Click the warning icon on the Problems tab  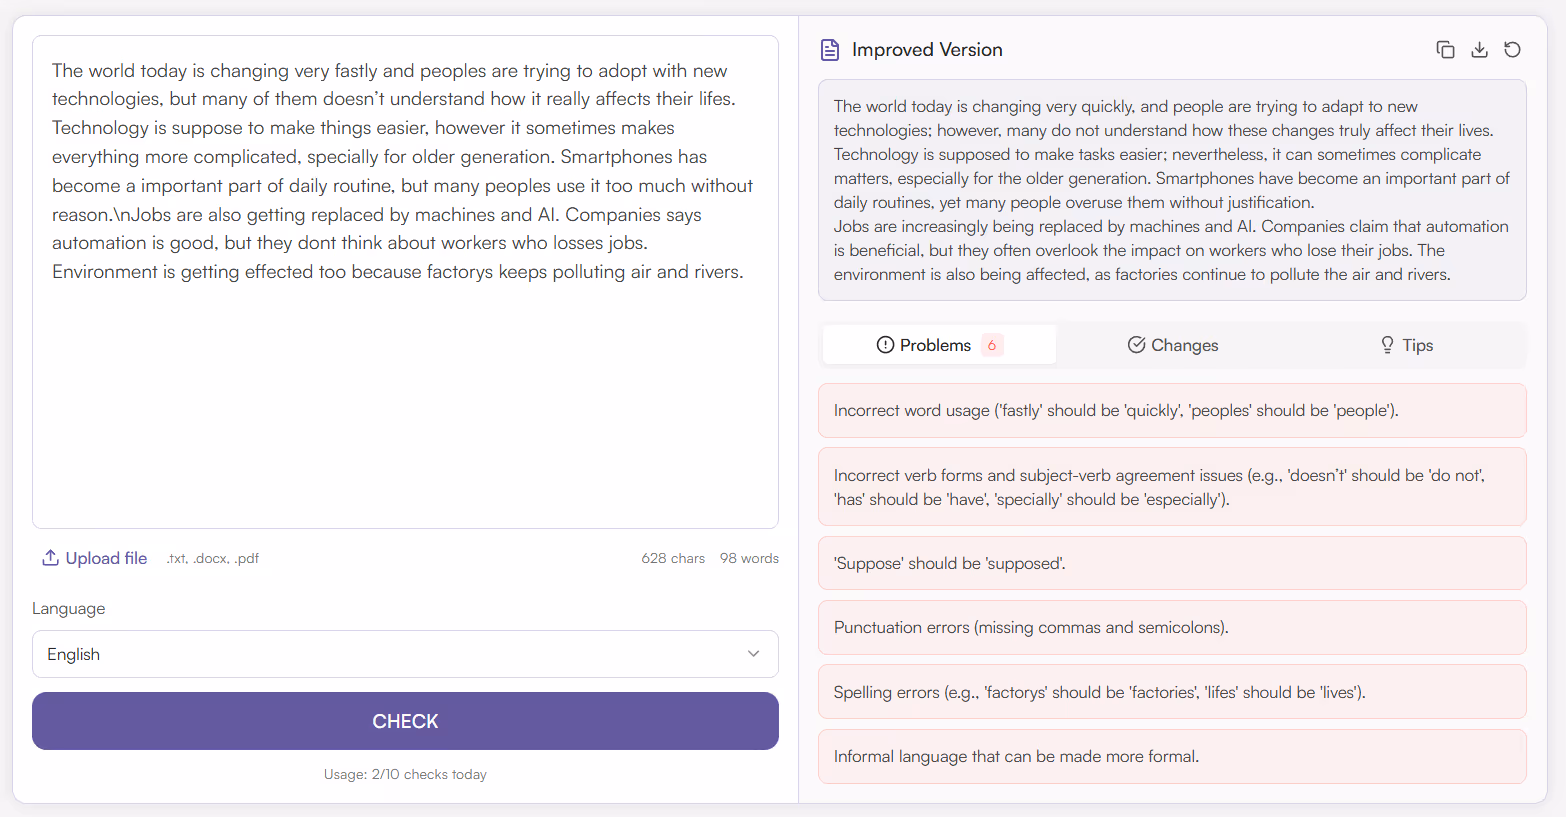[x=885, y=344]
